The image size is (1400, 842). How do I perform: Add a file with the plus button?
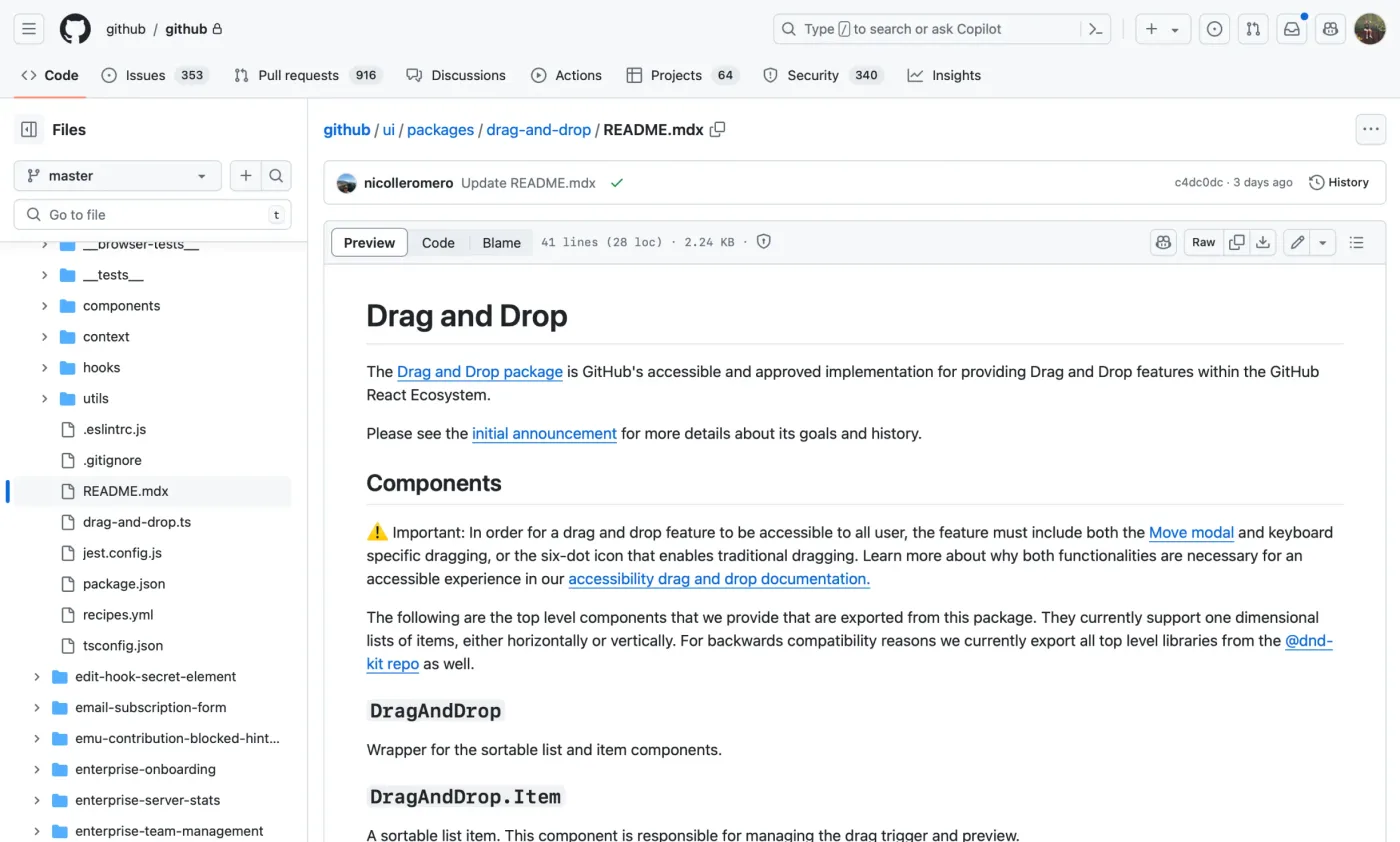245,176
